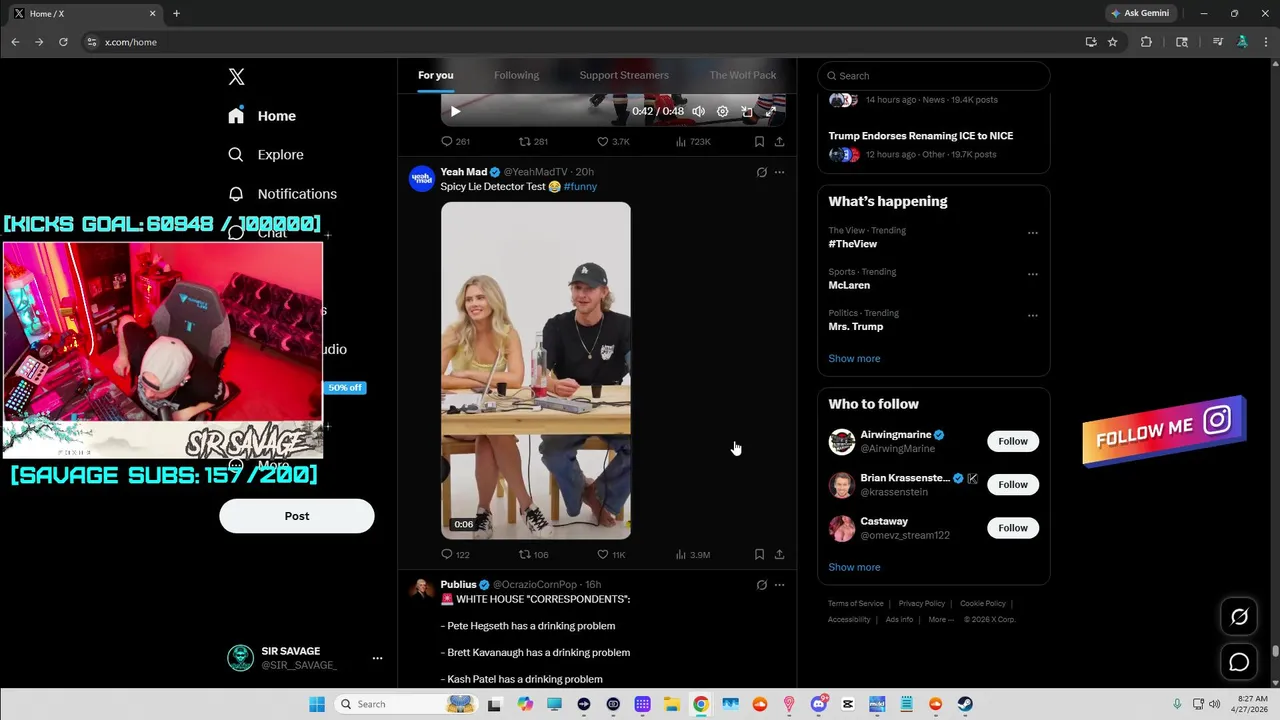Reply to the Yeah Mad post with 122 comments

pyautogui.click(x=455, y=554)
